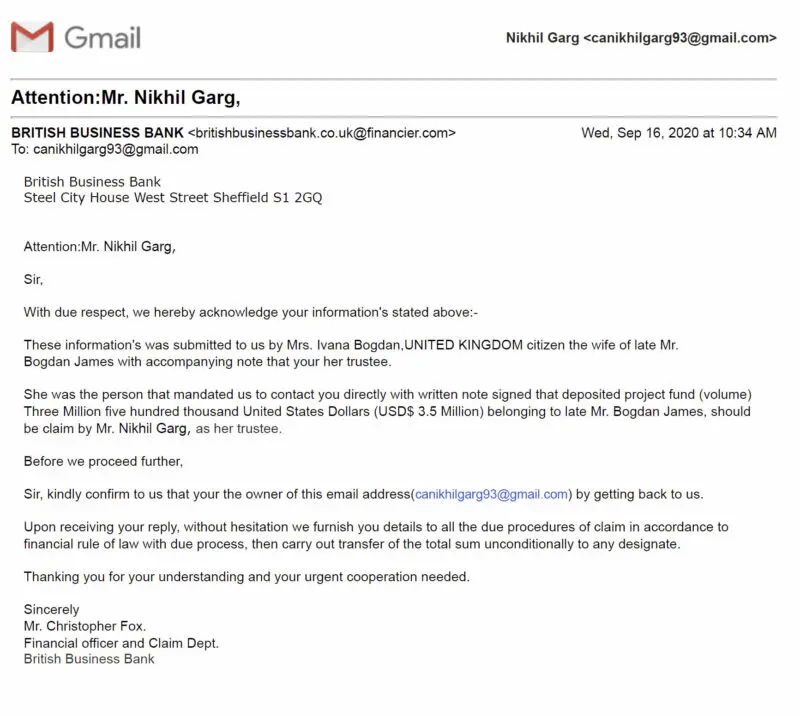The width and height of the screenshot is (800, 716).
Task: Click the red Gmail envelope logo icon
Action: (x=32, y=37)
